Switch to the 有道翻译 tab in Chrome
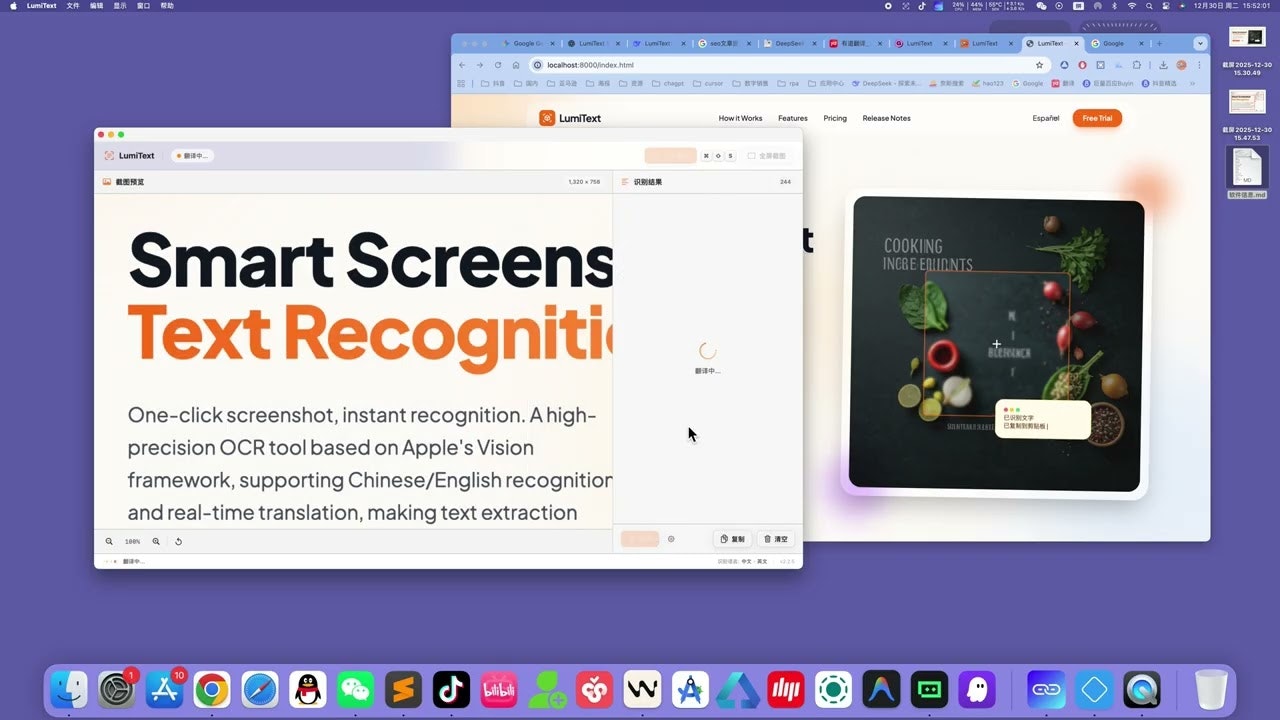Image resolution: width=1280 pixels, height=720 pixels. point(853,43)
